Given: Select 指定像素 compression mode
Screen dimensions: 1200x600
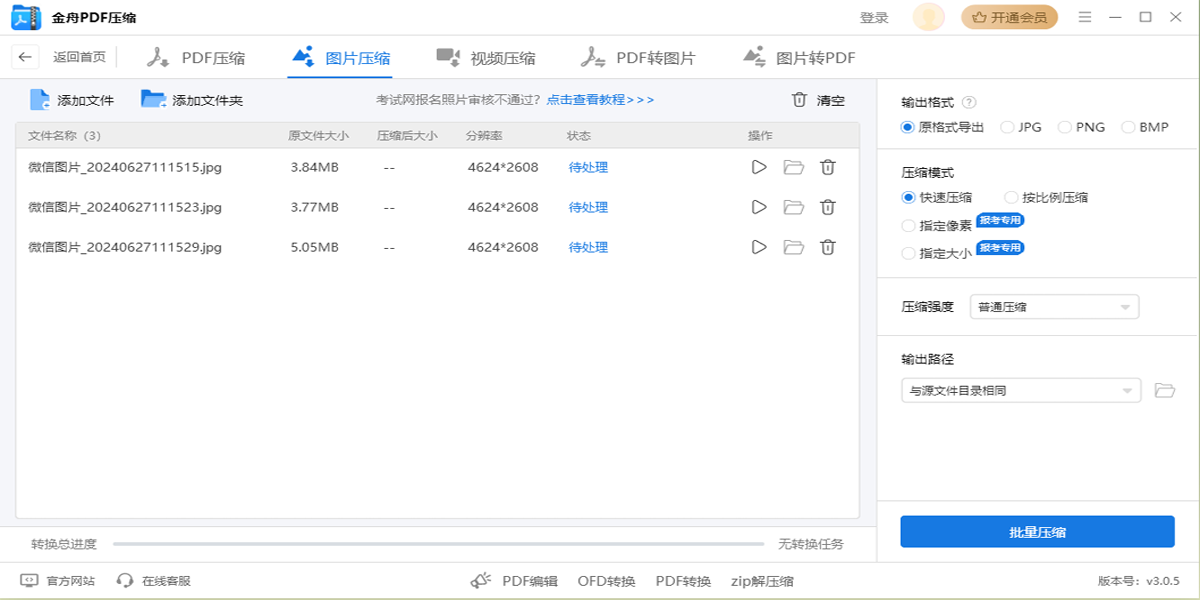Looking at the screenshot, I should pos(937,225).
